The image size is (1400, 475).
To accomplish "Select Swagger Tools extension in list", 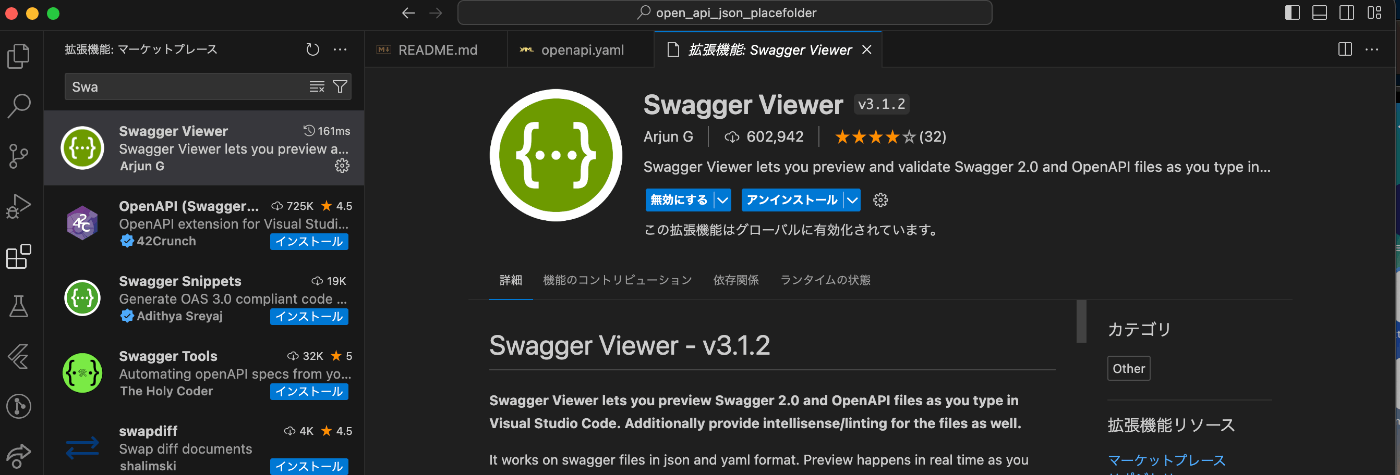I will 204,373.
